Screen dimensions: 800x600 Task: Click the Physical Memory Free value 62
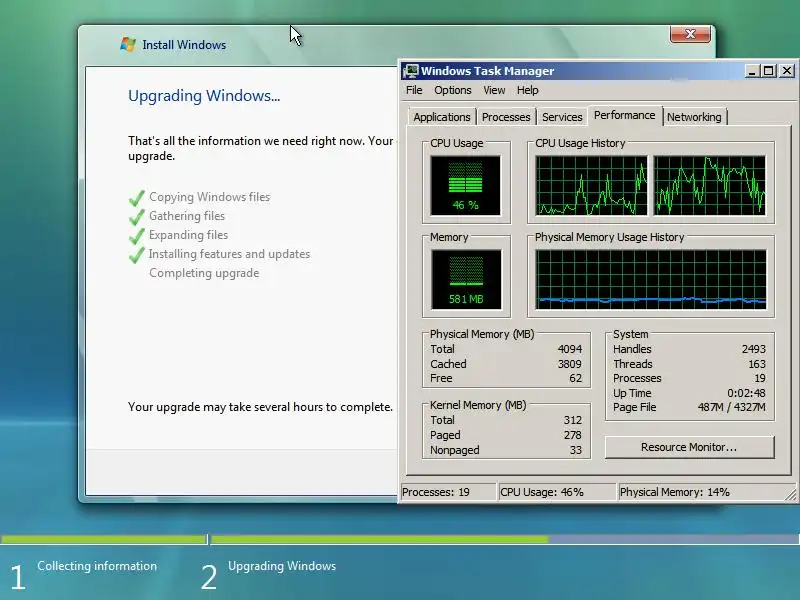[576, 378]
